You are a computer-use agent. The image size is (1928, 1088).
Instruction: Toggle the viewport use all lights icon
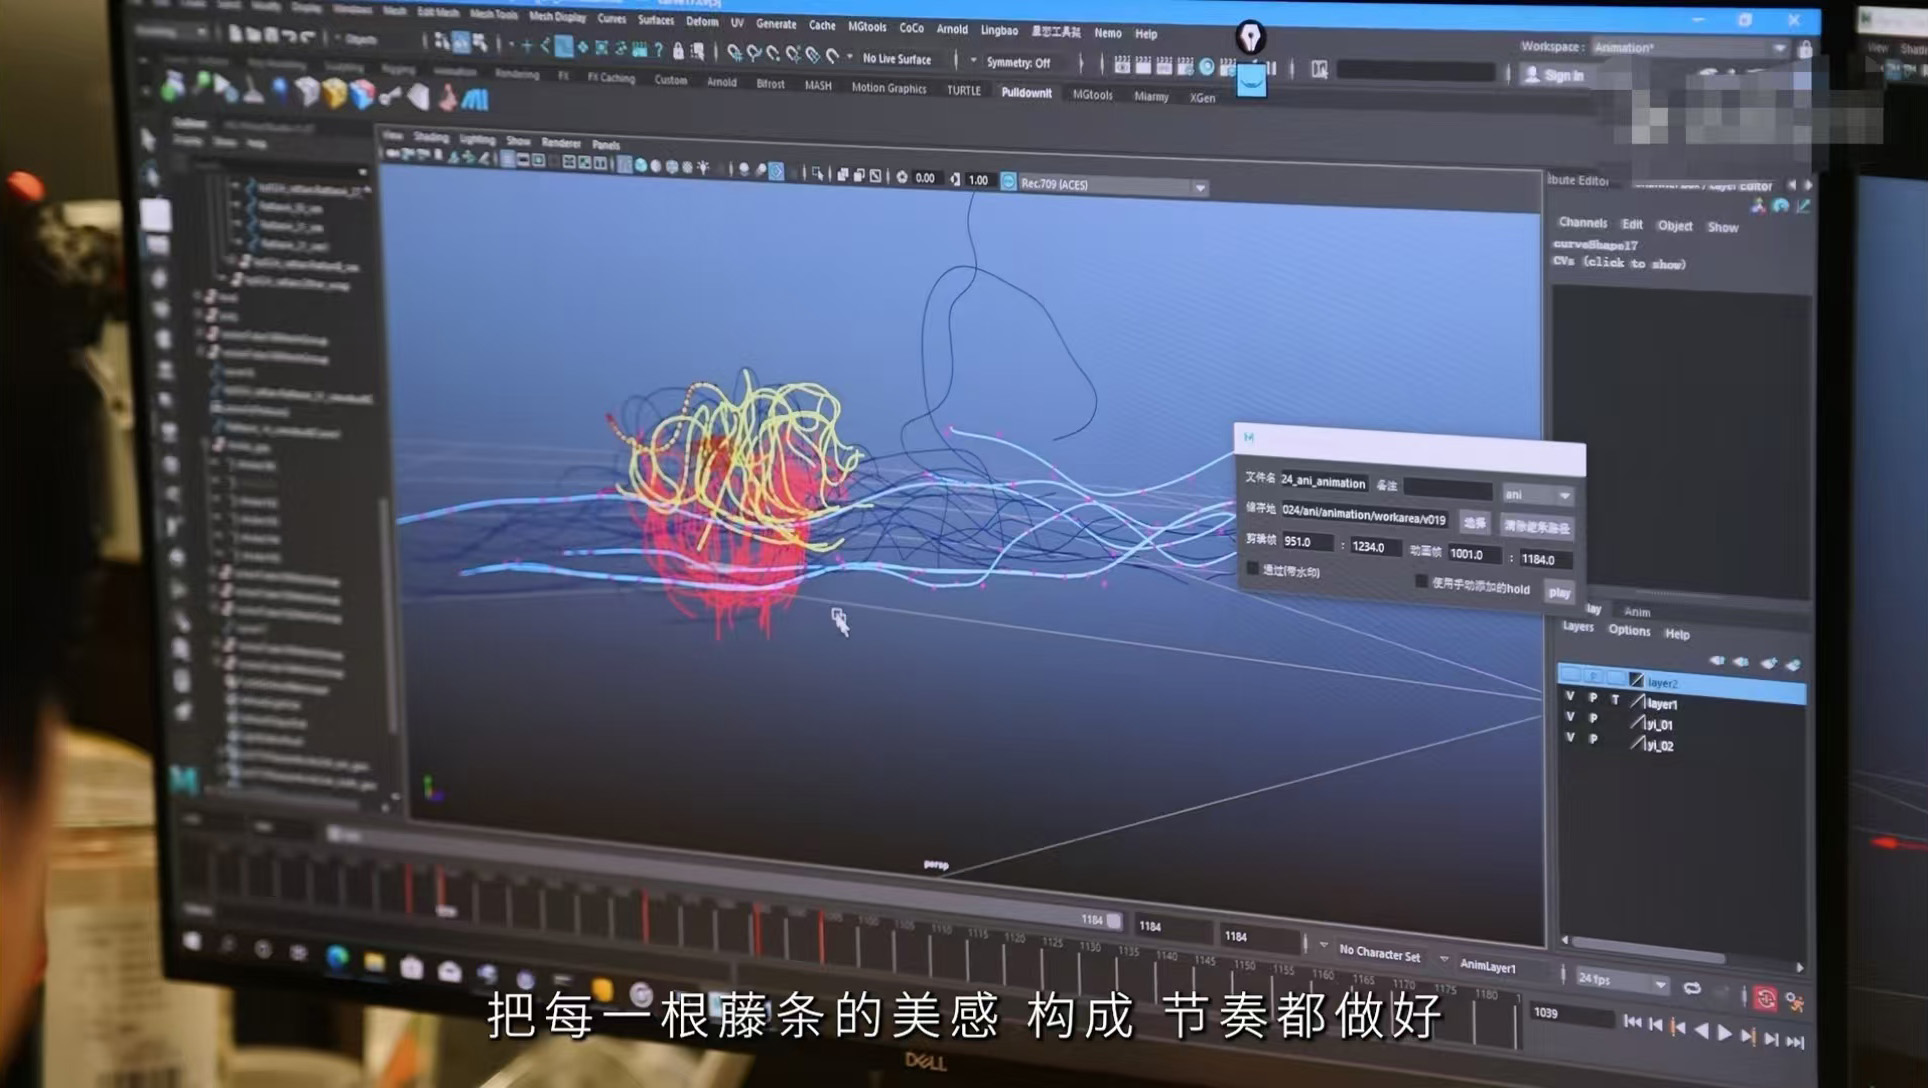(703, 168)
